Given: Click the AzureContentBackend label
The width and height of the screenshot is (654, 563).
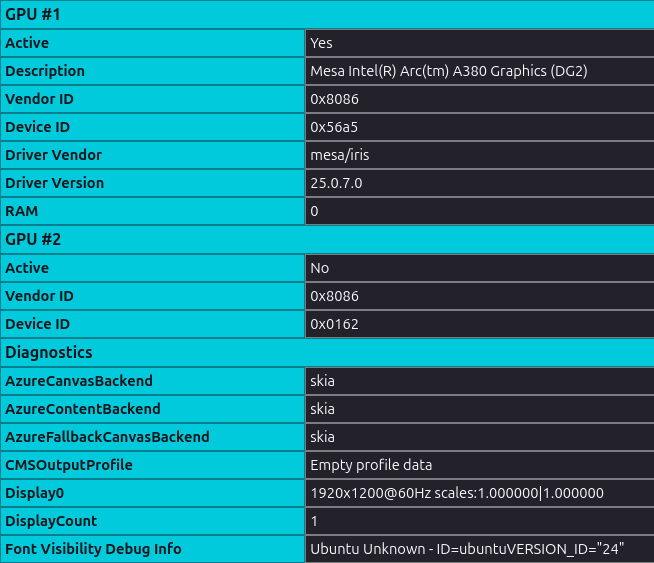Looking at the screenshot, I should point(83,409).
